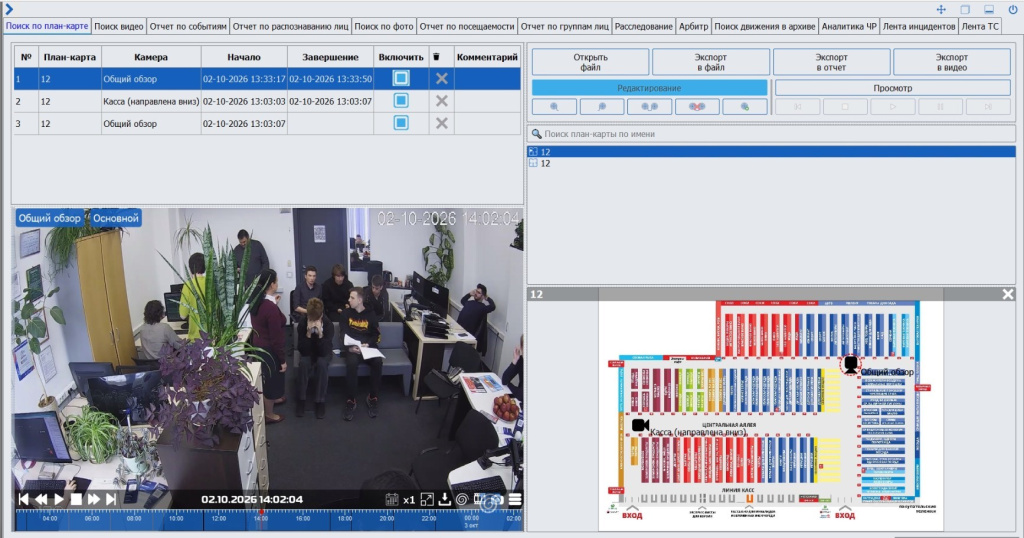This screenshot has width=1024, height=538.
Task: Jump to the archive start in the player
Action: click(x=24, y=499)
